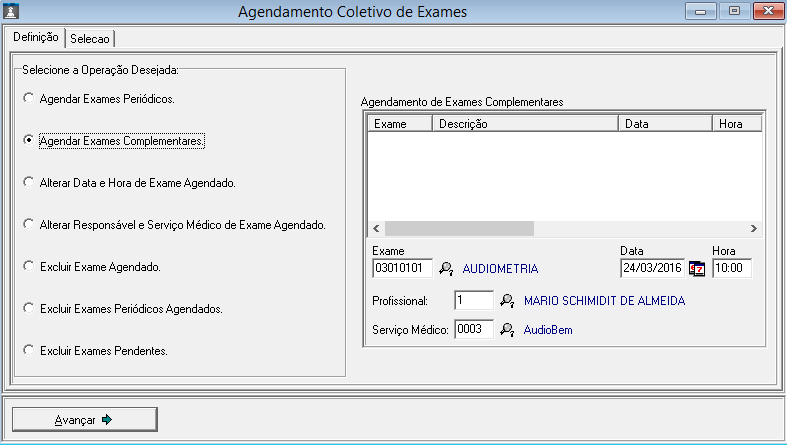Open the calendar date picker icon
Viewport: 787px width, 445px height.
tap(697, 268)
